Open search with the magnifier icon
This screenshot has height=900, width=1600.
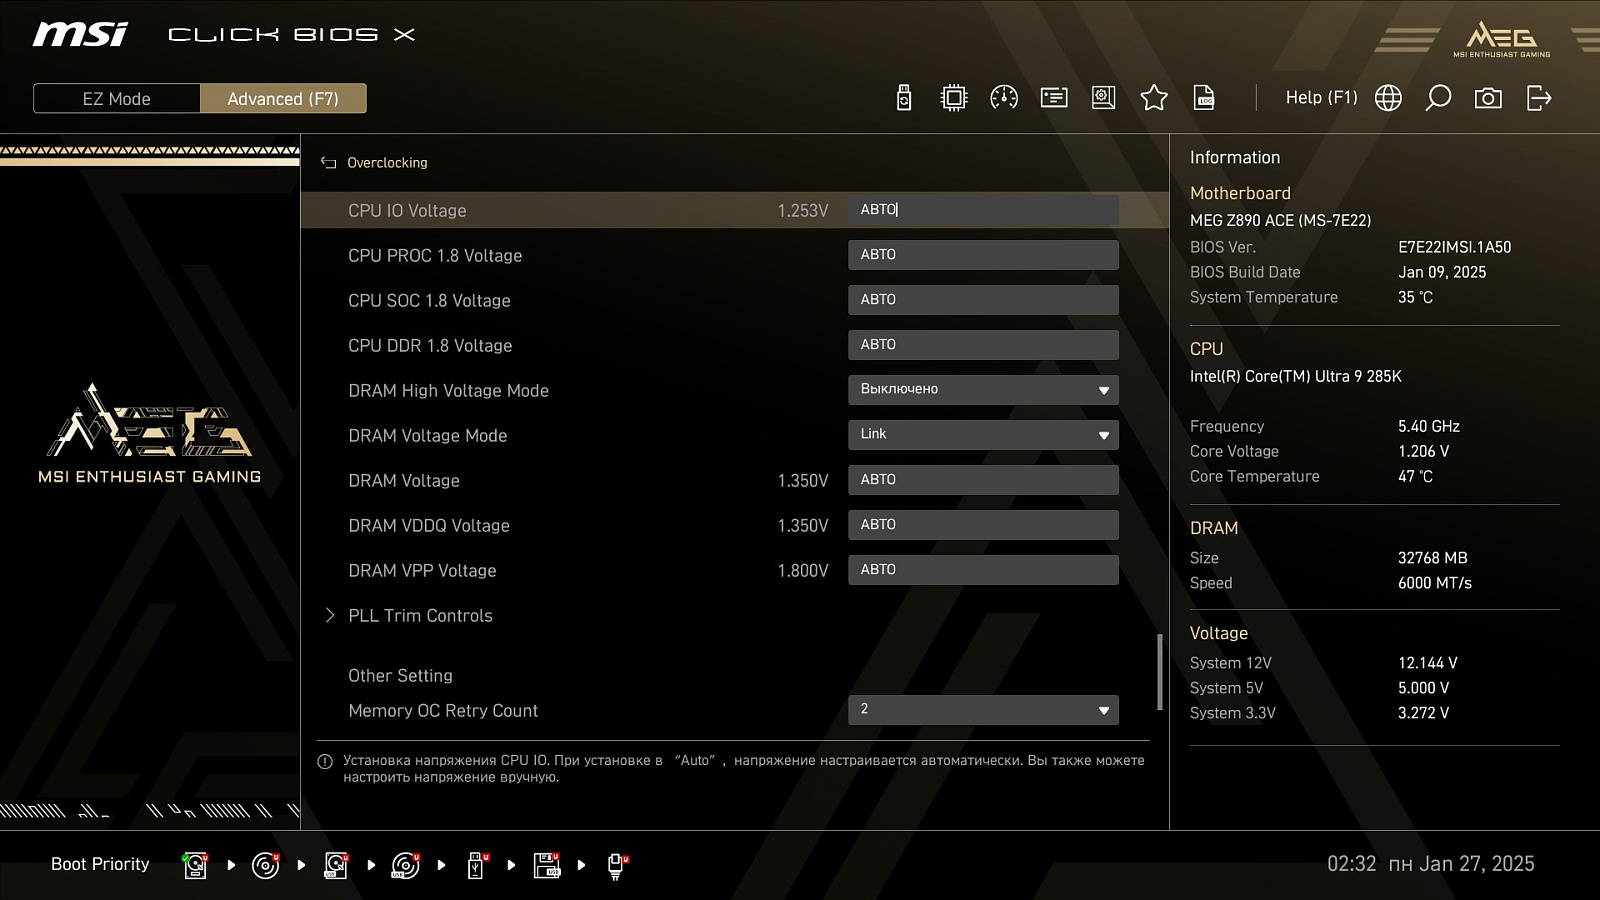1438,98
